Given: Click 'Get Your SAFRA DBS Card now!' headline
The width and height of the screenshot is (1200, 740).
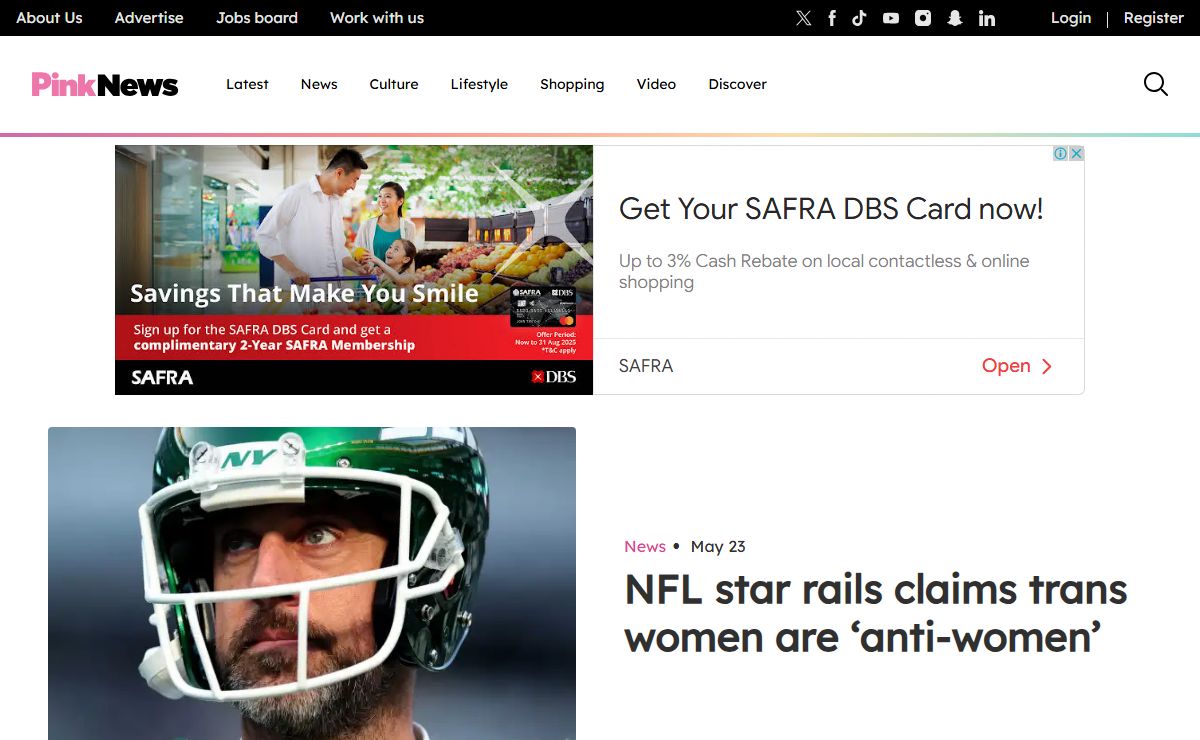Looking at the screenshot, I should pos(831,209).
